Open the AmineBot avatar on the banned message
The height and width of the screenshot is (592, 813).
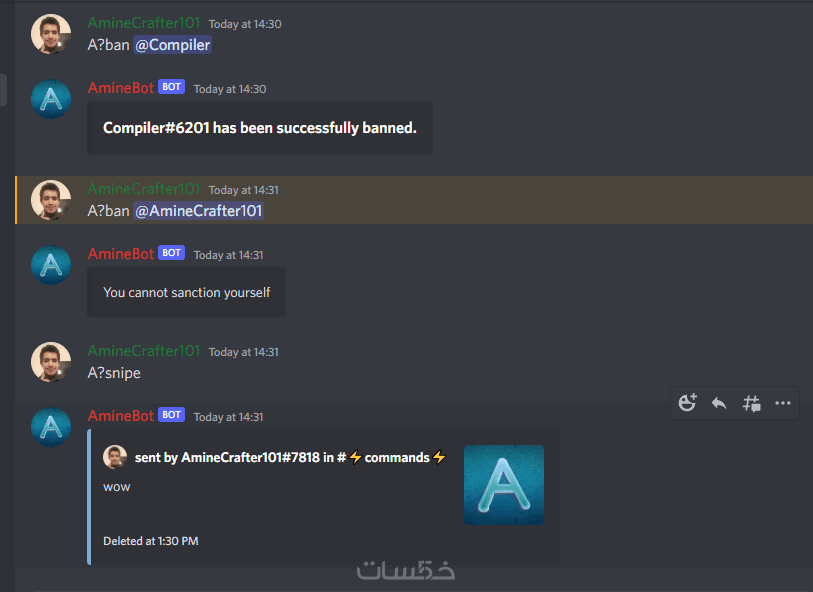click(x=51, y=99)
